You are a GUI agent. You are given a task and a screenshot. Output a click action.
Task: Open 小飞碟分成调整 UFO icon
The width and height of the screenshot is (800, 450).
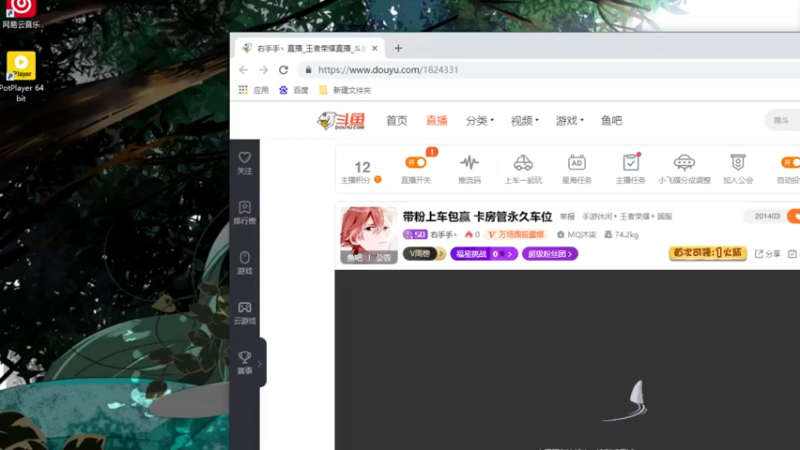[684, 169]
